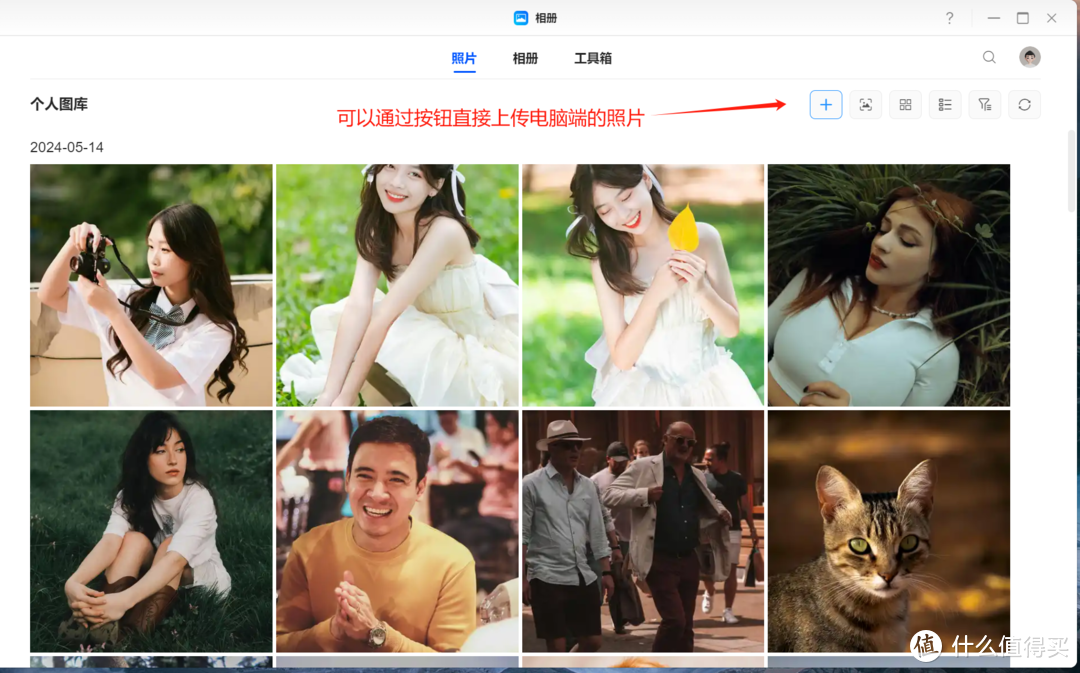Click the refresh sync icon
Viewport: 1080px width, 673px height.
pos(1024,104)
